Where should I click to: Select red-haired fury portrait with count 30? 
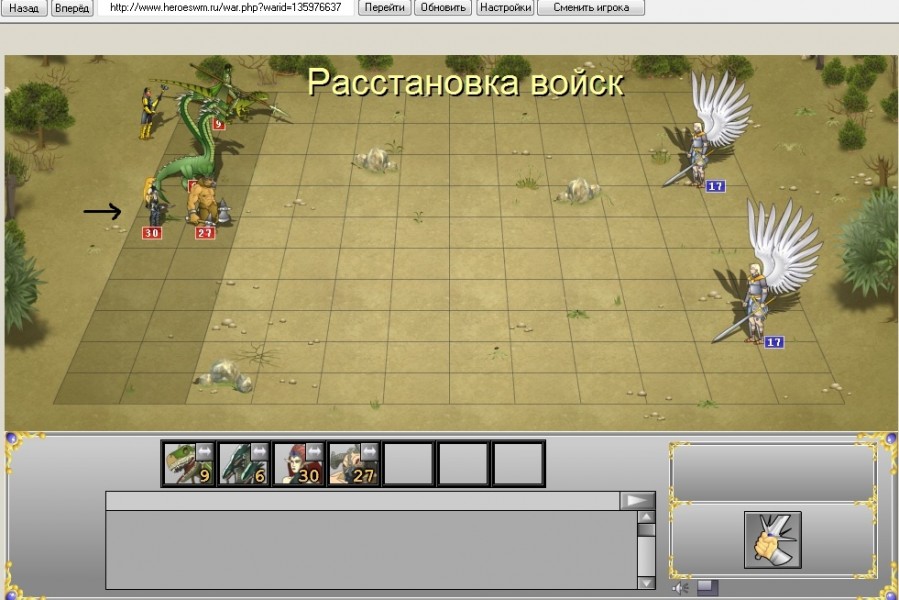click(x=298, y=463)
